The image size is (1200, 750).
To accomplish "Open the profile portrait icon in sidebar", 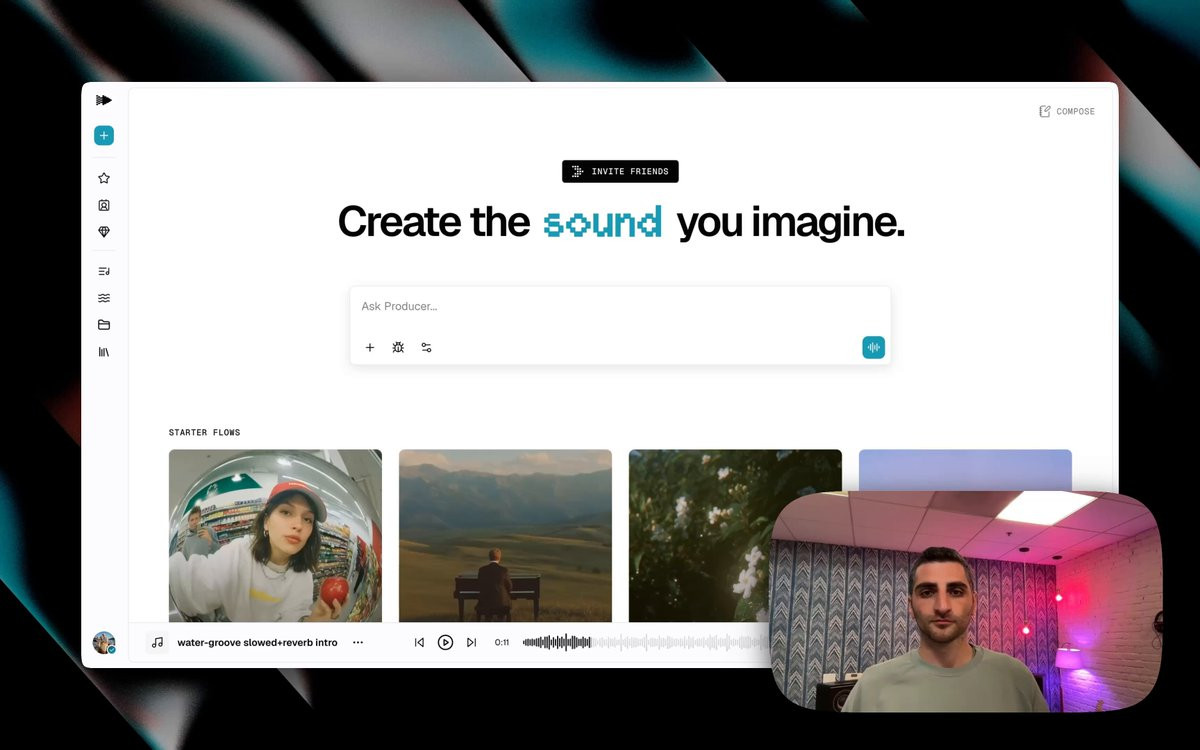I will [104, 205].
